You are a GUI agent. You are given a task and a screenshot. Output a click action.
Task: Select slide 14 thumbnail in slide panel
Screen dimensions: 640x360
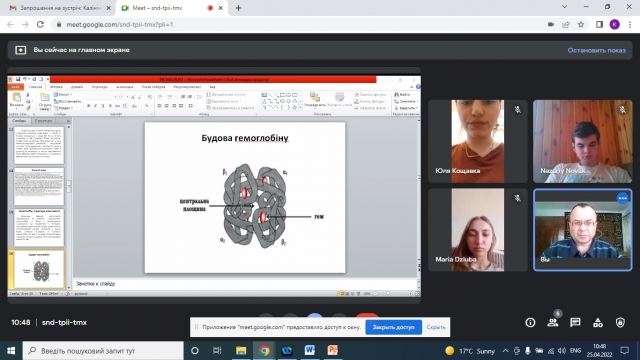point(39,186)
